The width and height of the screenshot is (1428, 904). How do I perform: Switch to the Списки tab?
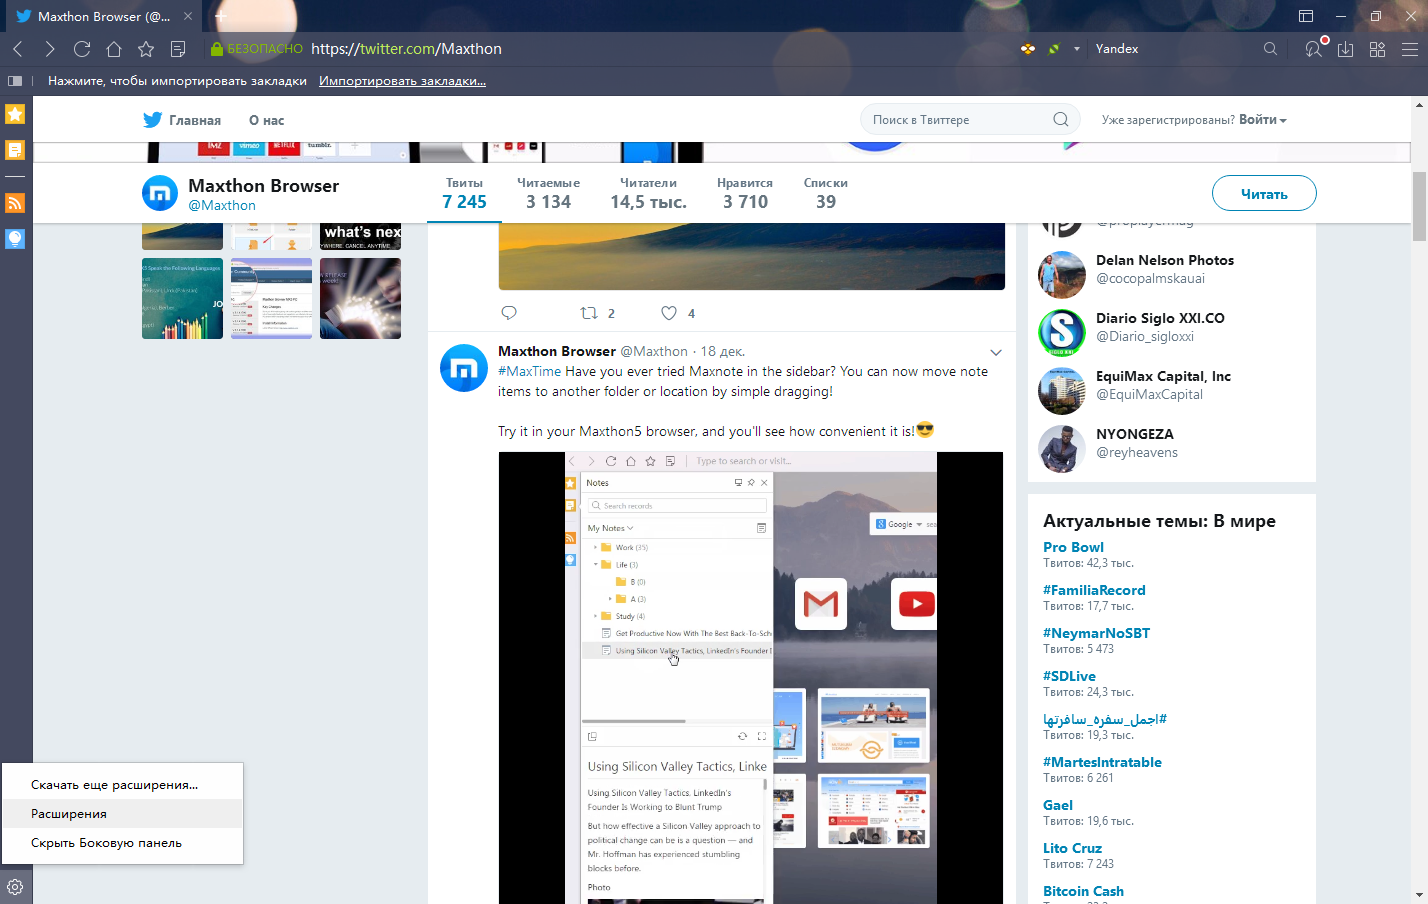(x=825, y=193)
